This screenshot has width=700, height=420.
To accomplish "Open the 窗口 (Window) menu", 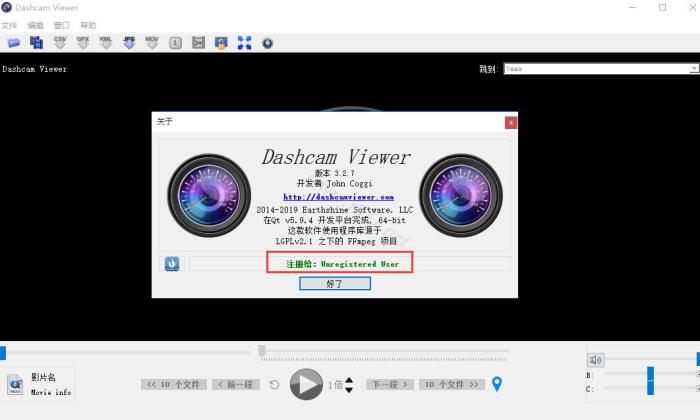I will [x=62, y=25].
